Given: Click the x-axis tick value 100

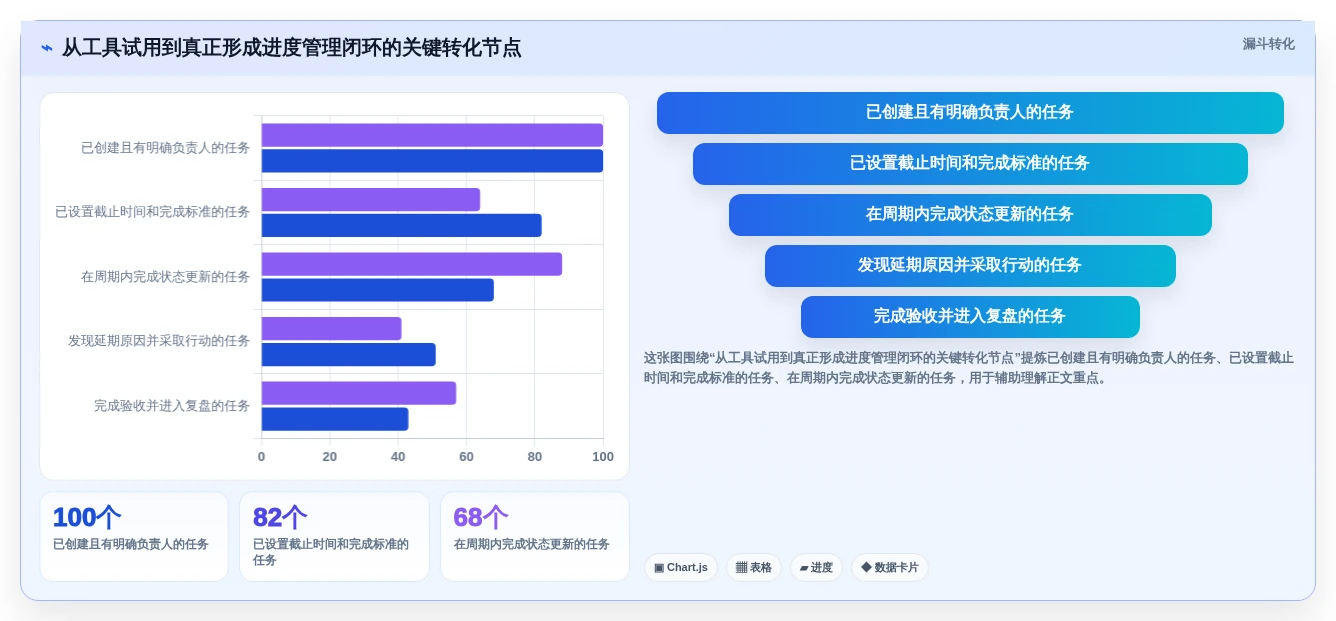Looking at the screenshot, I should [x=603, y=457].
